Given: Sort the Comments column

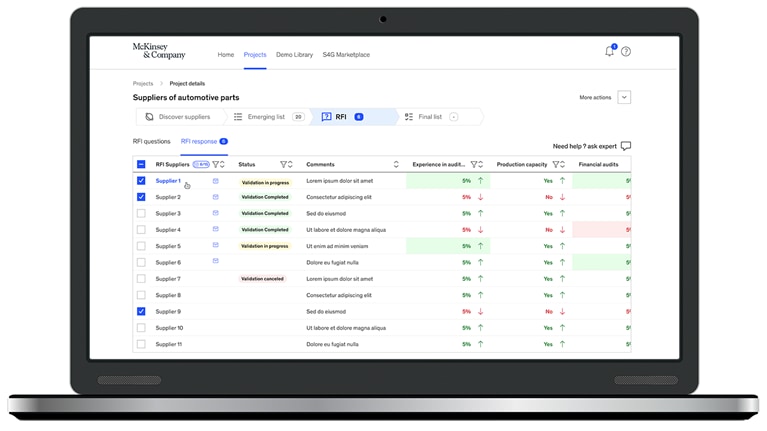Looking at the screenshot, I should pos(396,165).
